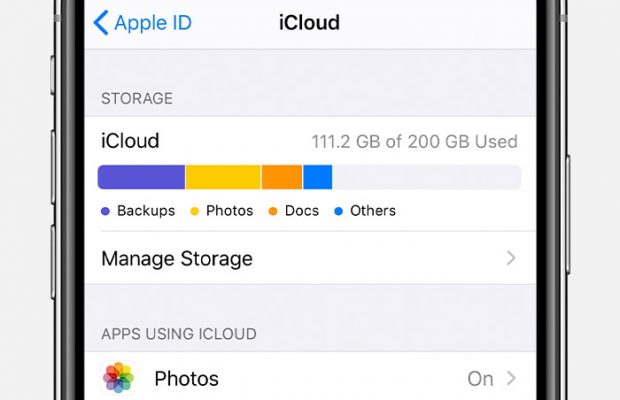Tap the unused gray storage bar area
The image size is (620, 400).
pos(425,177)
